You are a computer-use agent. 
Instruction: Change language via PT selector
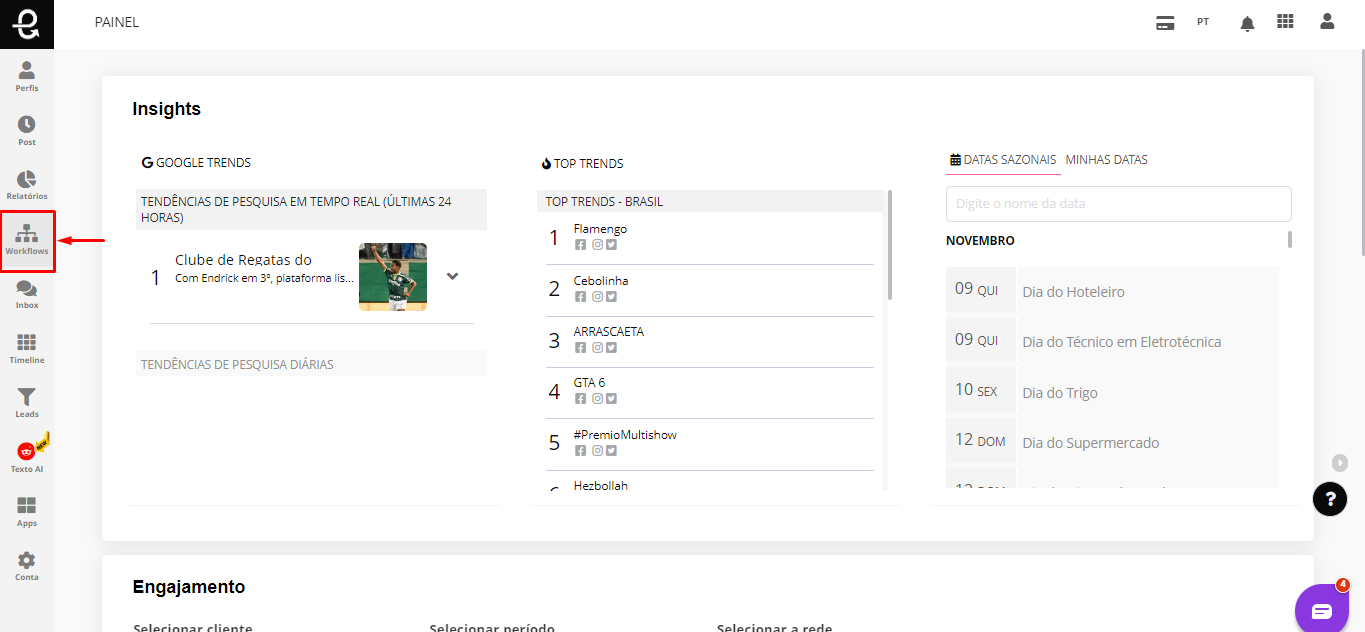tap(1203, 22)
